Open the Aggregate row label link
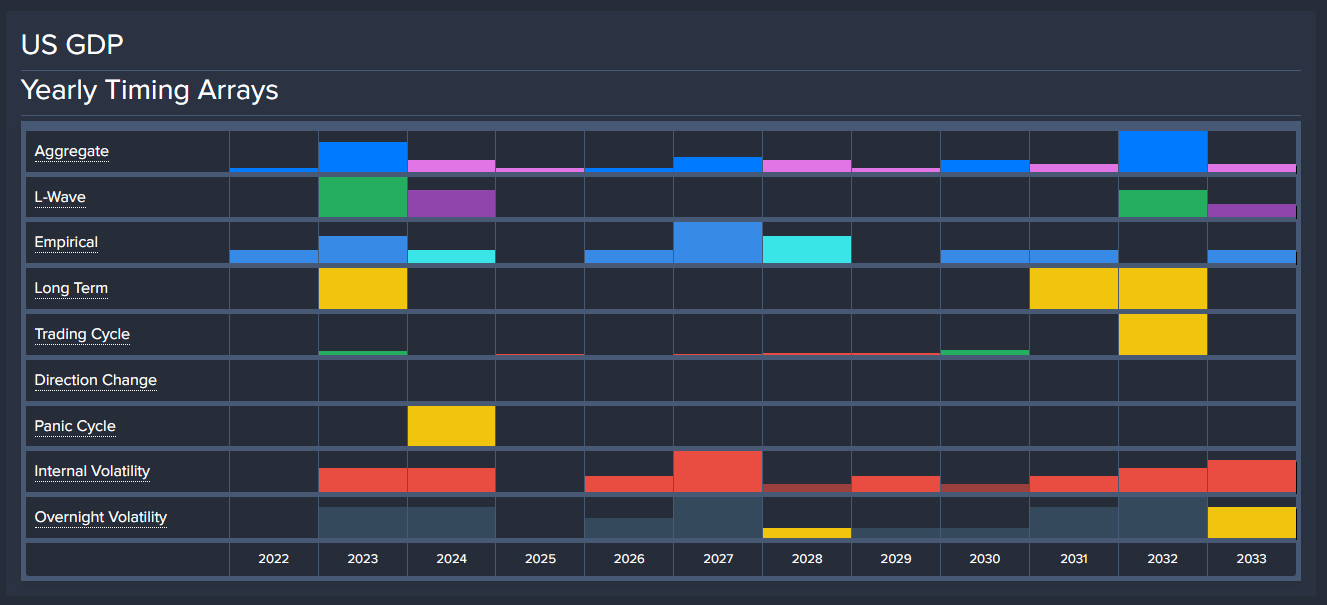The height and width of the screenshot is (605, 1327). coord(71,152)
